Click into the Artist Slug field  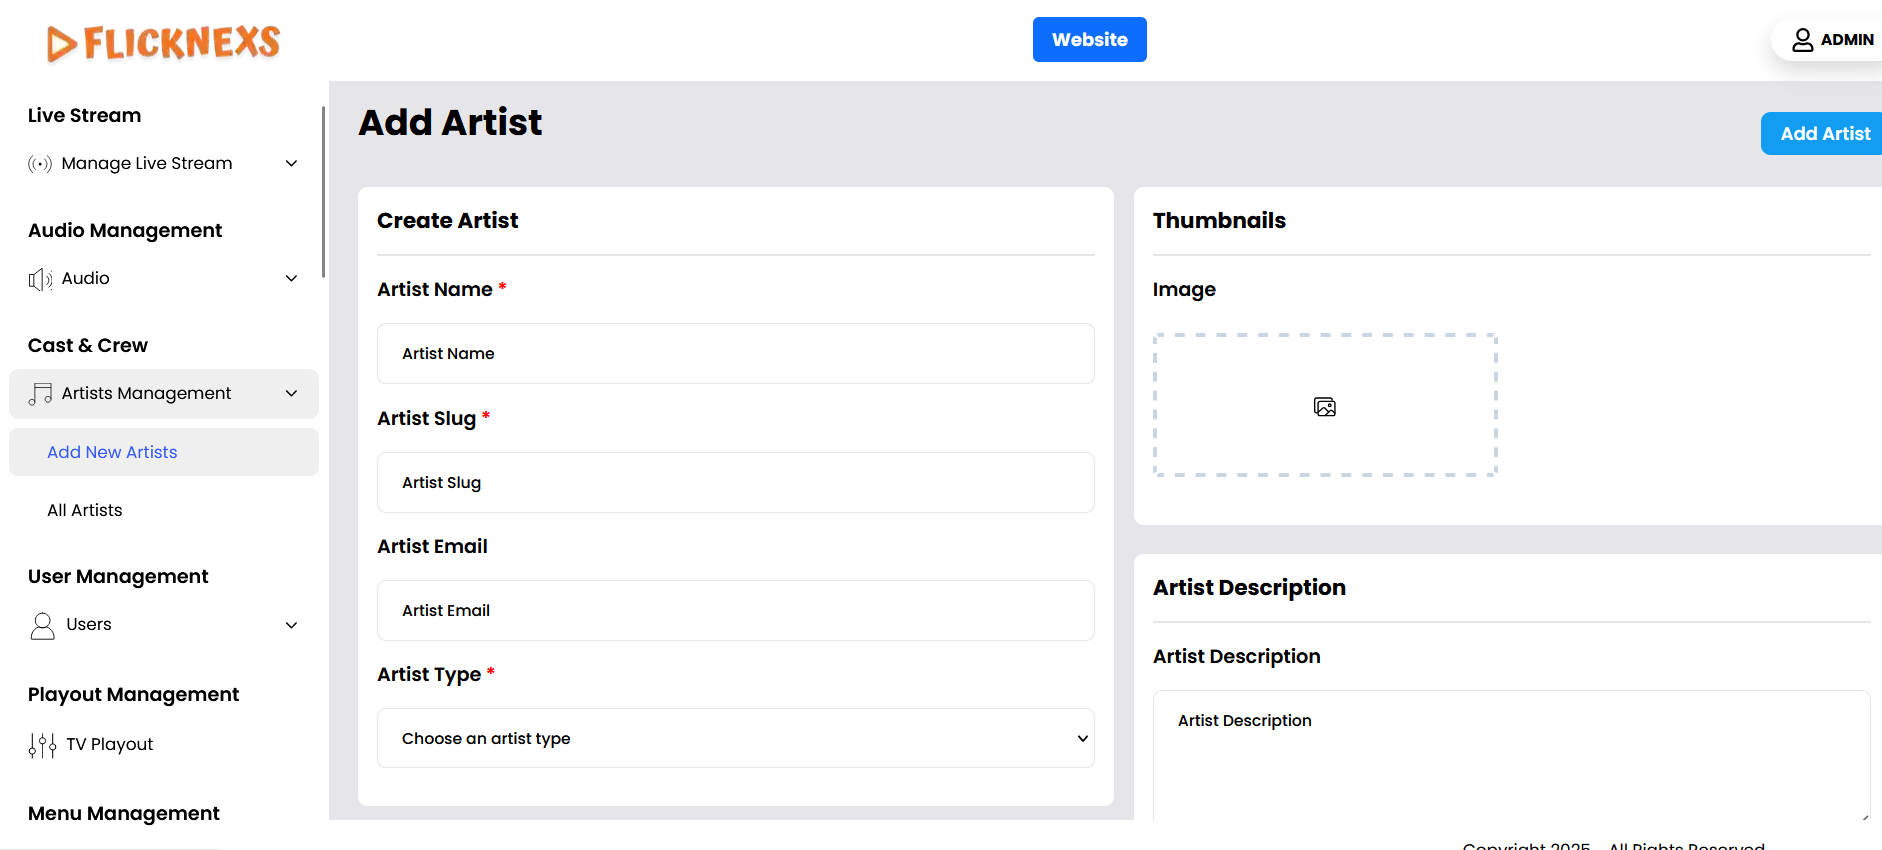[x=735, y=483]
